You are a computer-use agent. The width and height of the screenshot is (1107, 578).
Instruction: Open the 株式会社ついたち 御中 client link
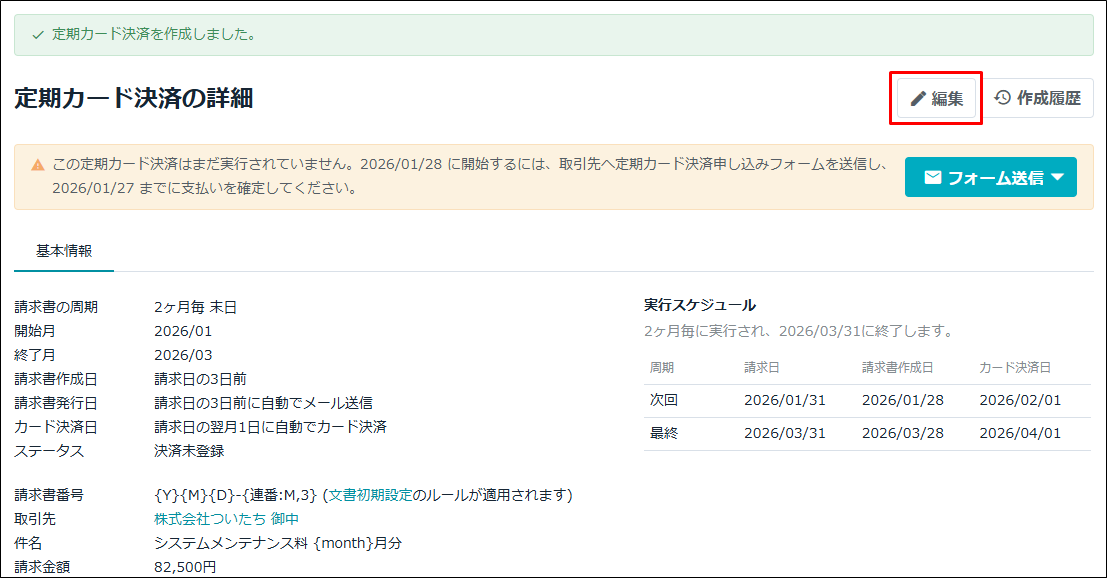(x=226, y=519)
